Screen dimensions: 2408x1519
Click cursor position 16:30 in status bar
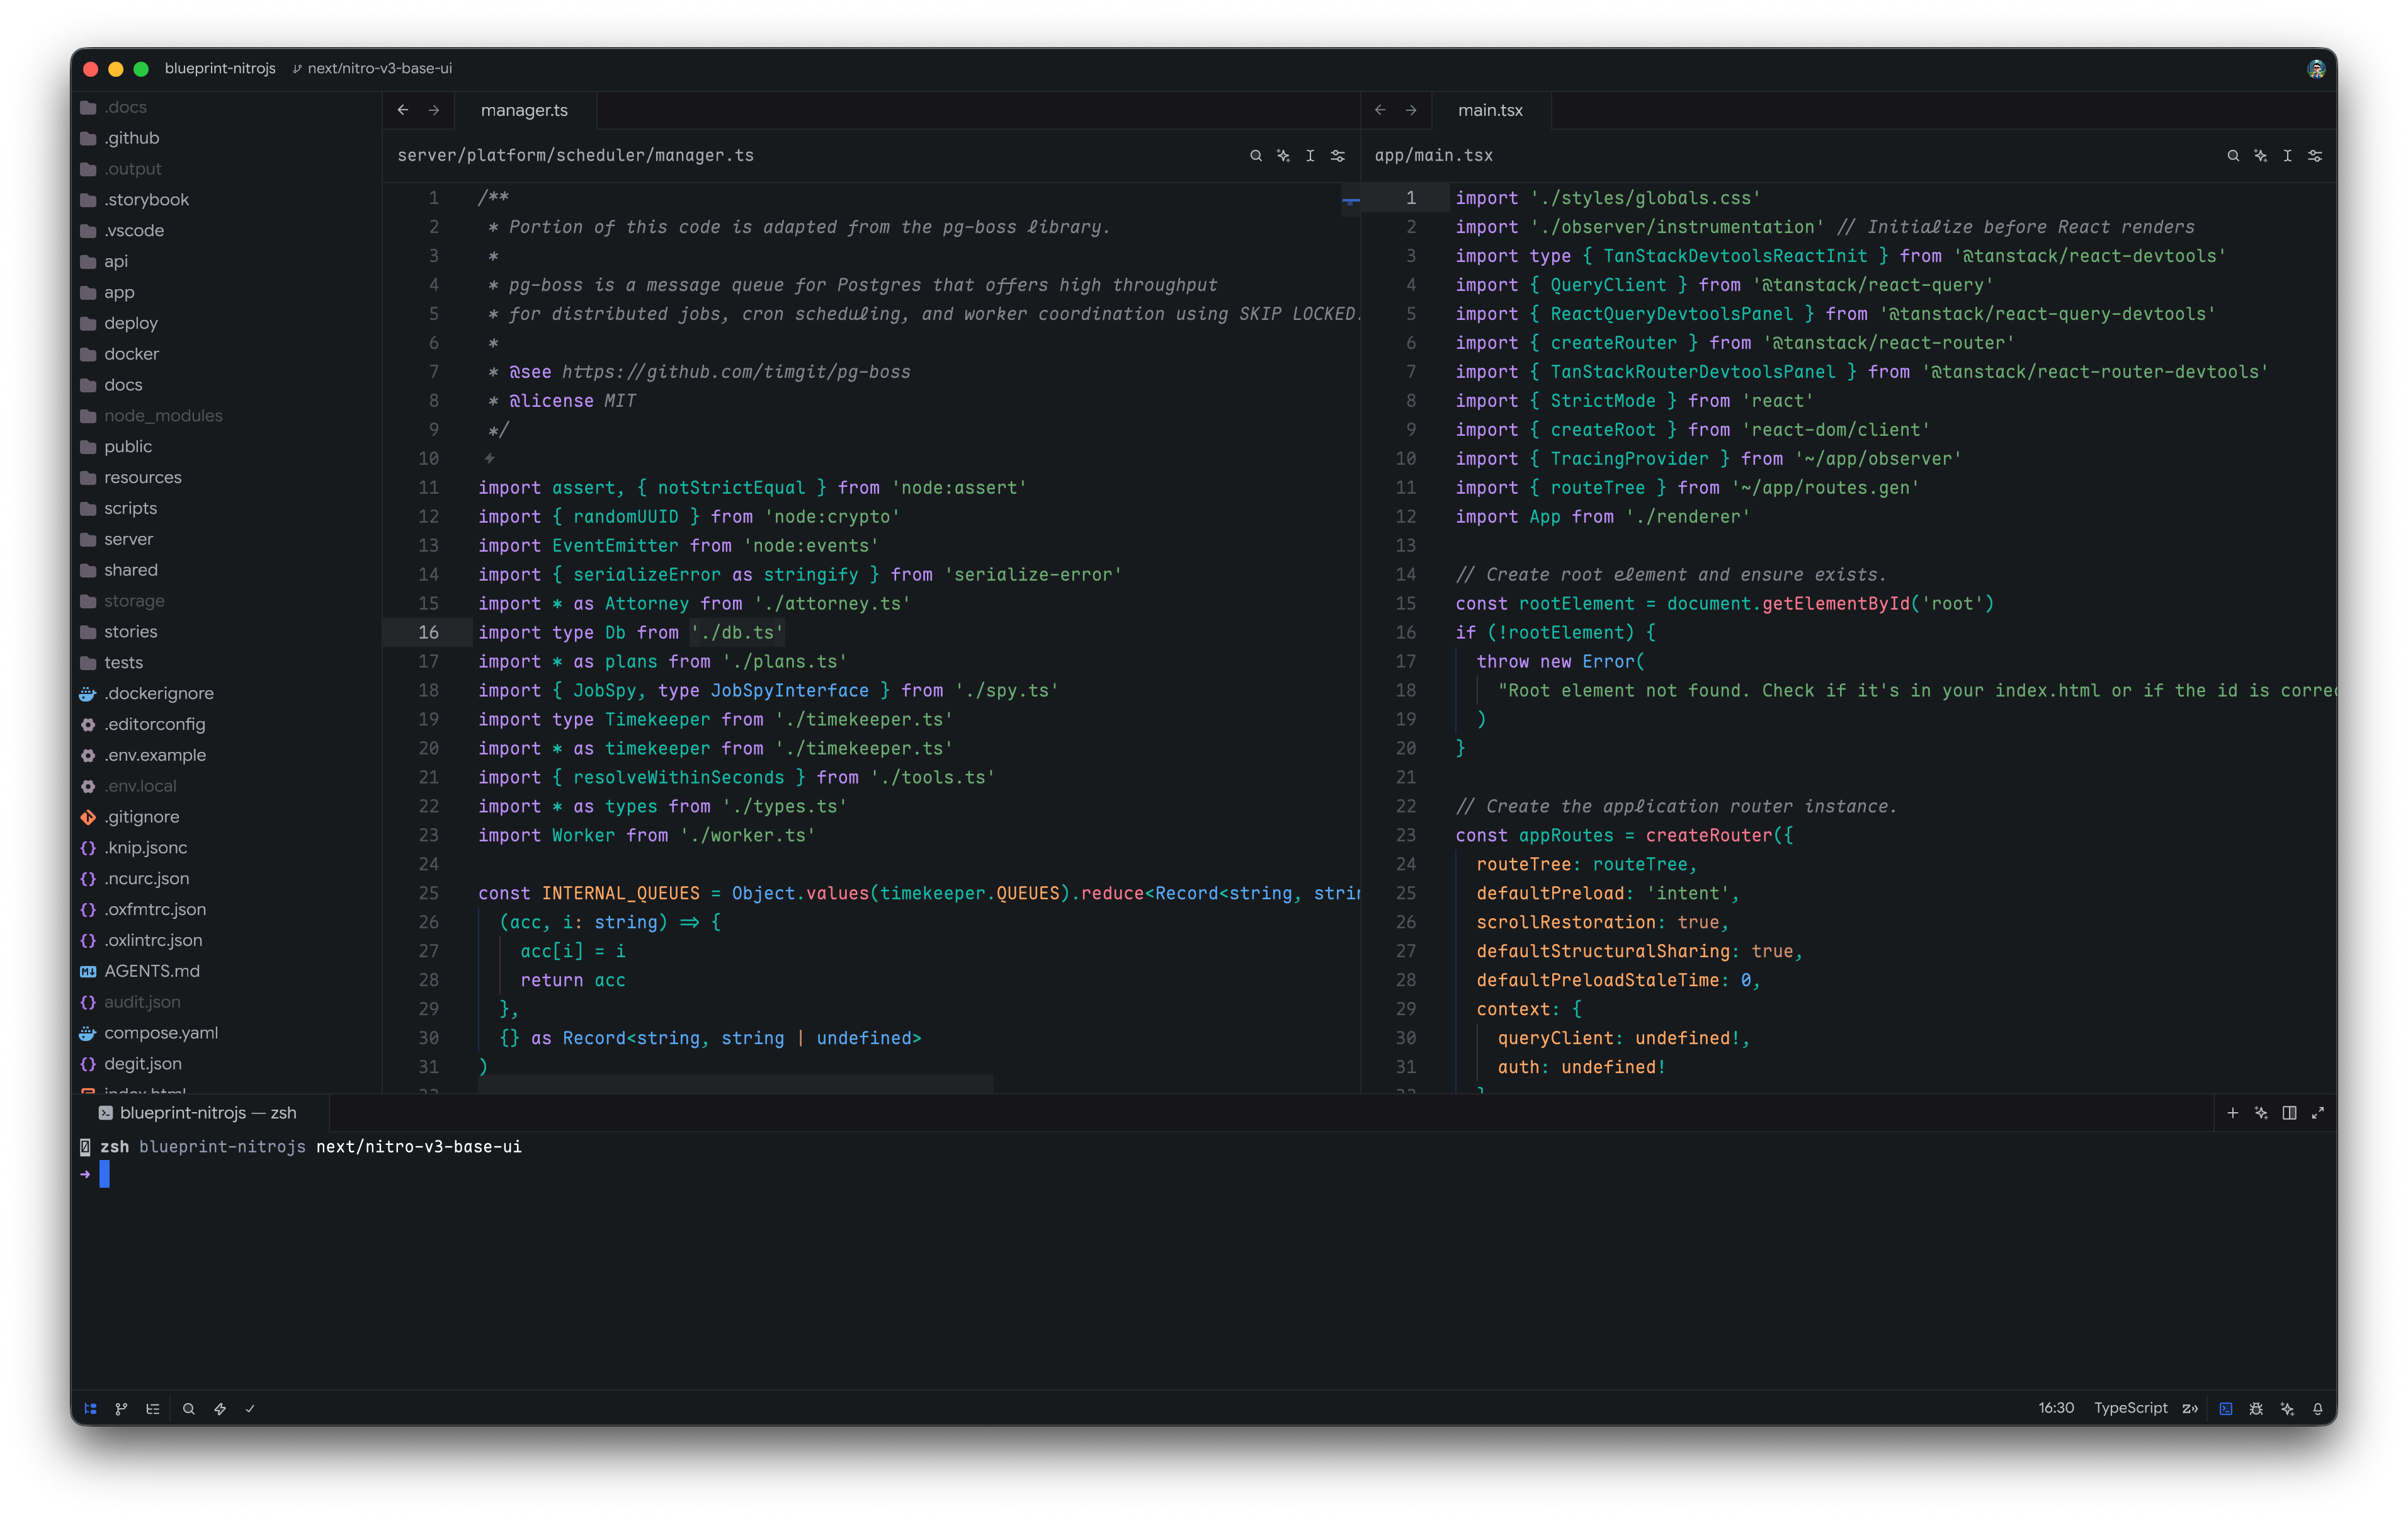pos(2056,1407)
